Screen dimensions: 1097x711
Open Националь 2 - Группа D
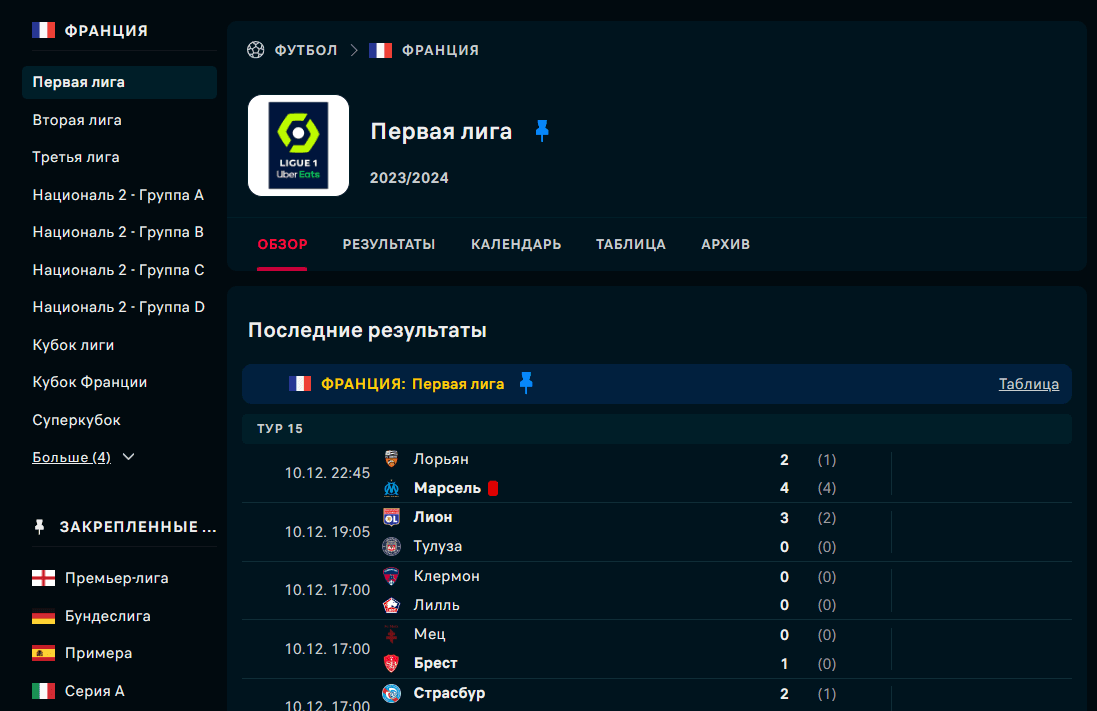(x=118, y=307)
